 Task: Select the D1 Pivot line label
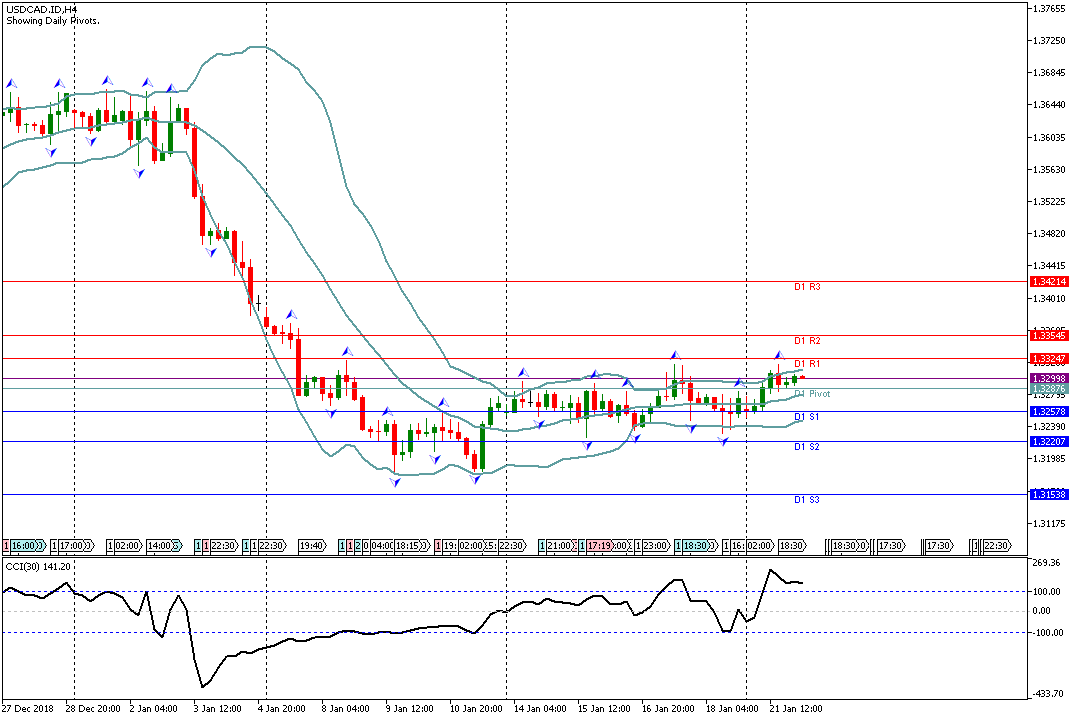coord(812,394)
